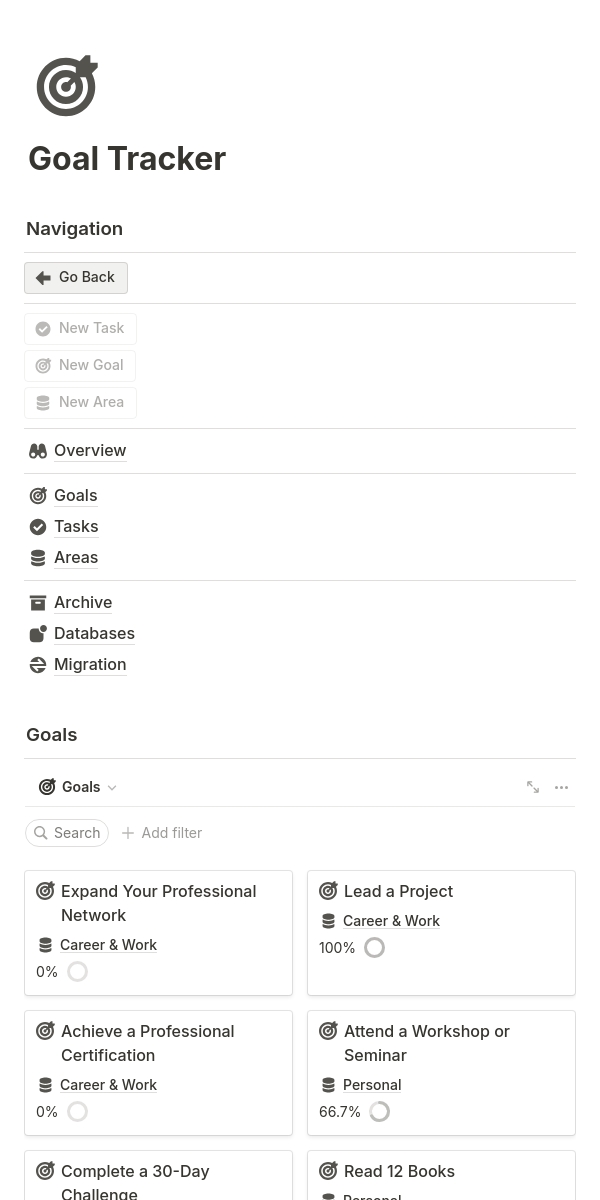600x1200 pixels.
Task: Add a filter to the Goals view
Action: pyautogui.click(x=162, y=833)
